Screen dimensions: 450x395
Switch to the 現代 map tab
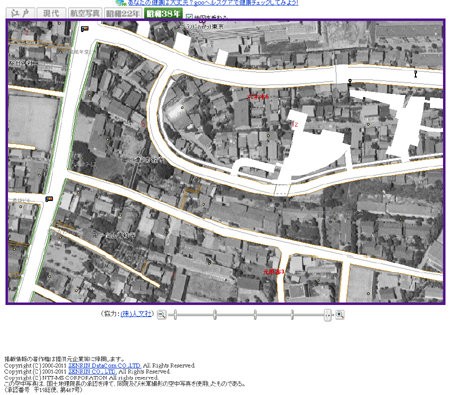pos(52,13)
